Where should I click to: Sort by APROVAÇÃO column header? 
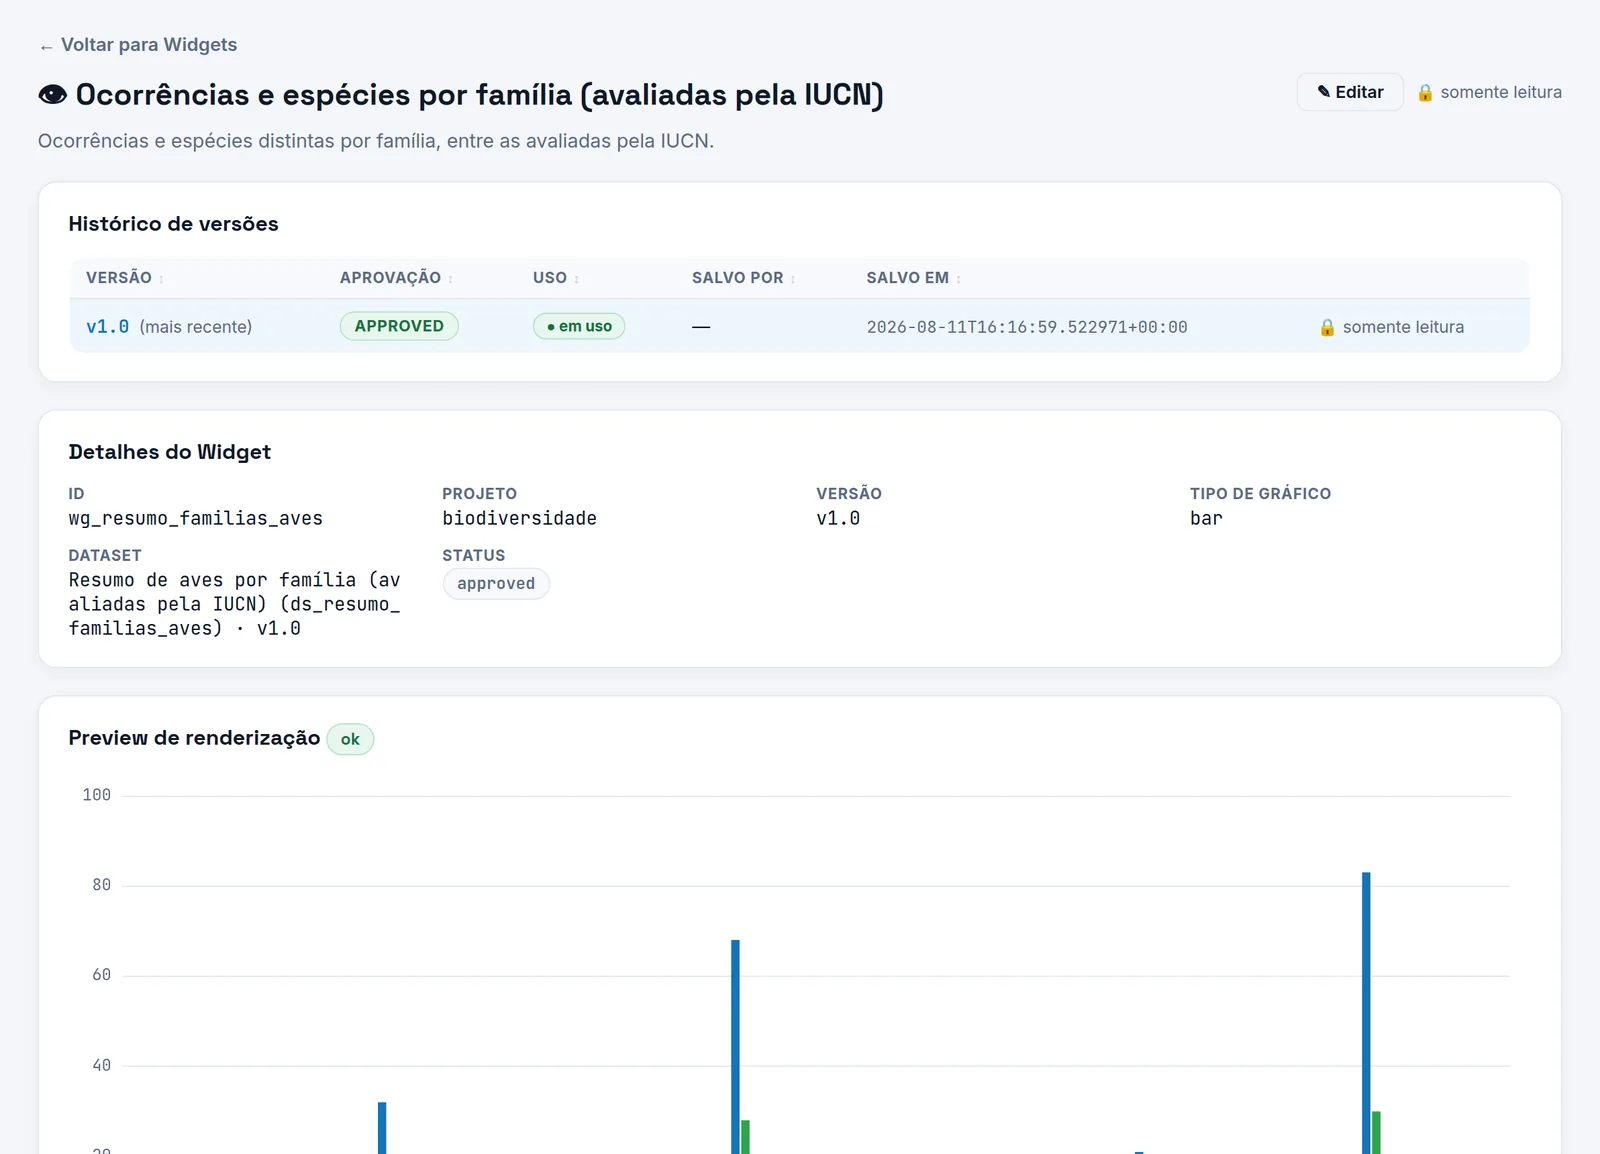point(396,278)
